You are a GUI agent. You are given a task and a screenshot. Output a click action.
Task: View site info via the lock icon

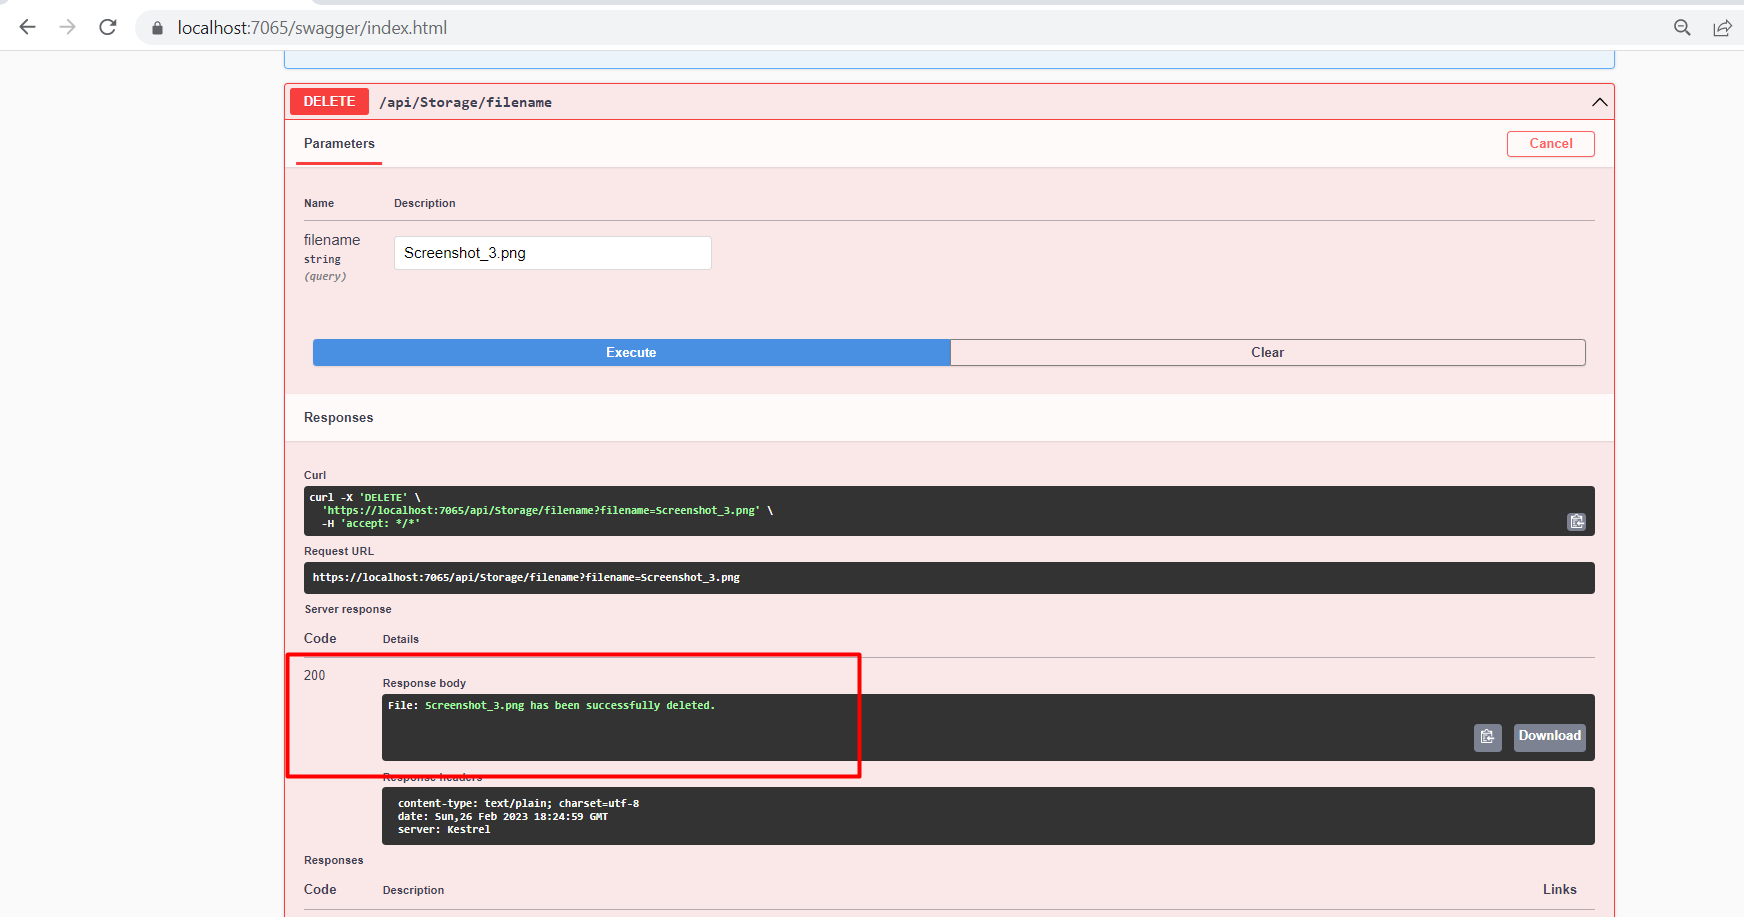pos(157,28)
